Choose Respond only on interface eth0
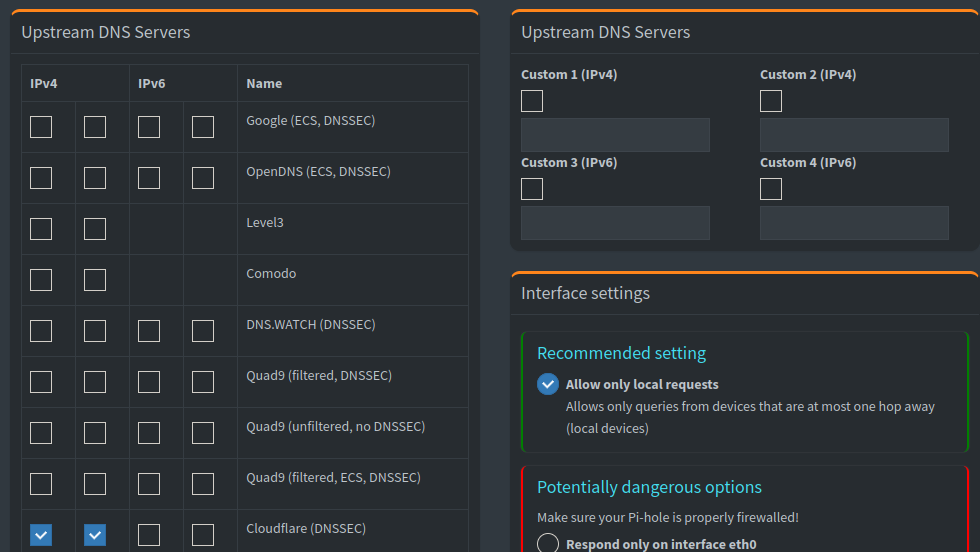Viewport: 980px width, 552px height. (x=548, y=544)
